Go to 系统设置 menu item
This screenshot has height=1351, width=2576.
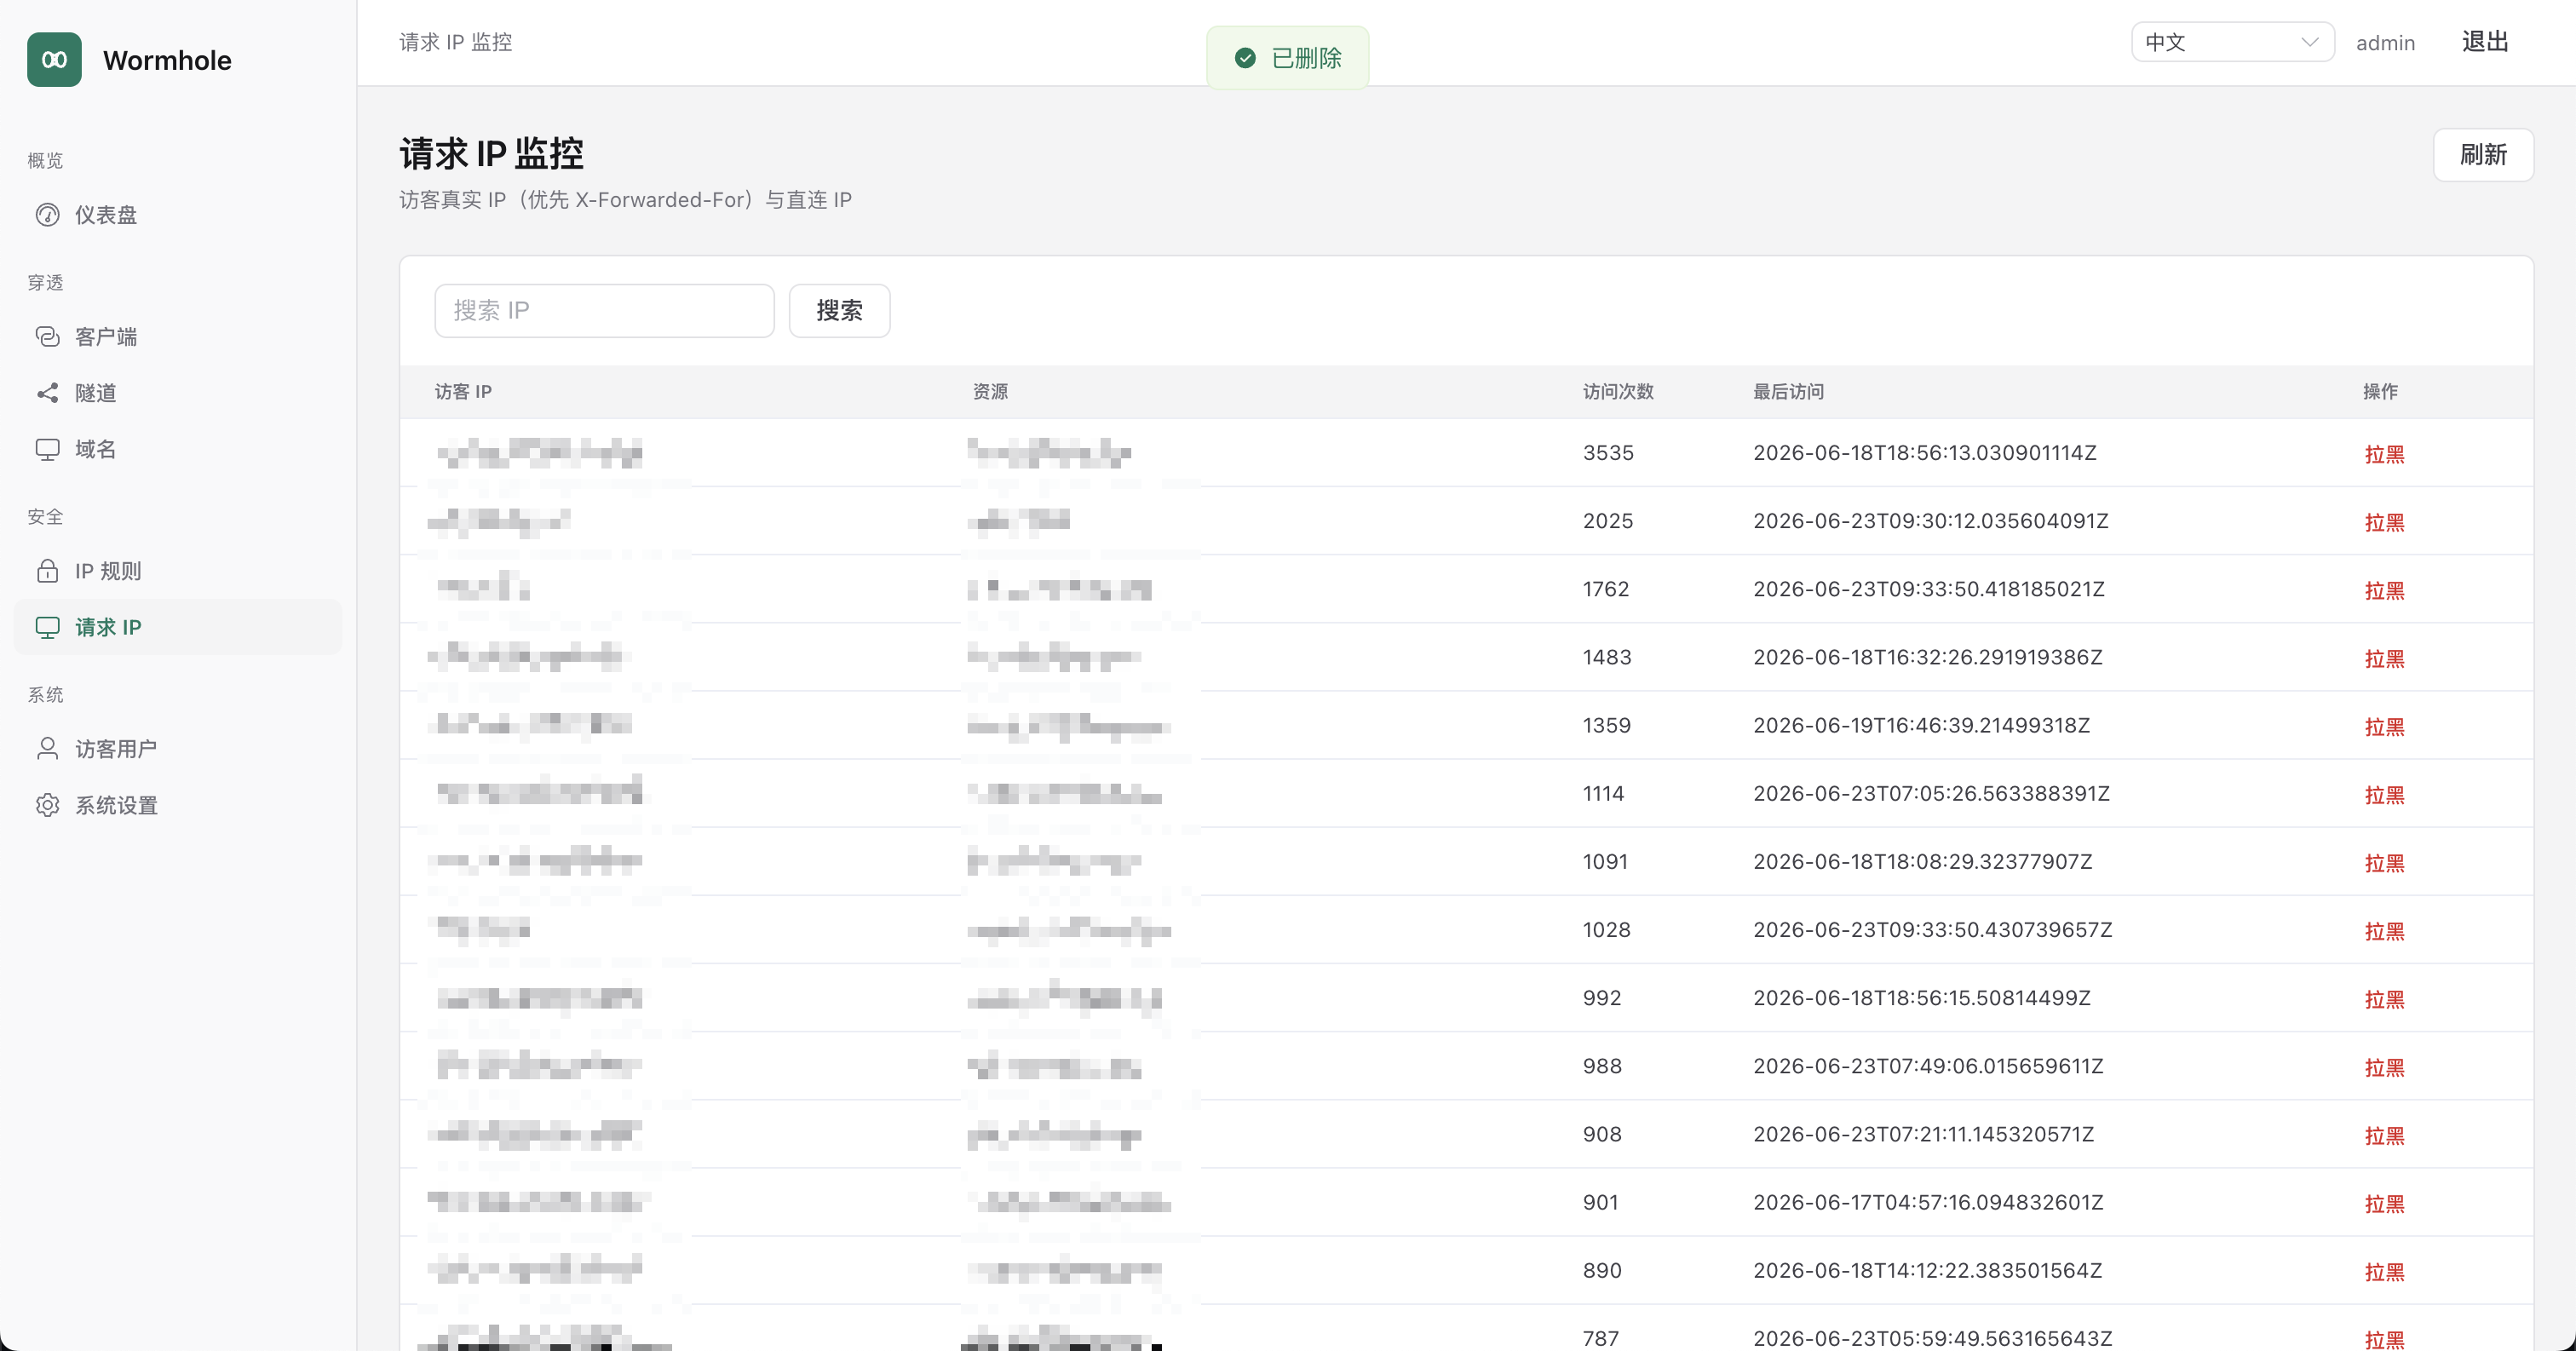tap(178, 805)
